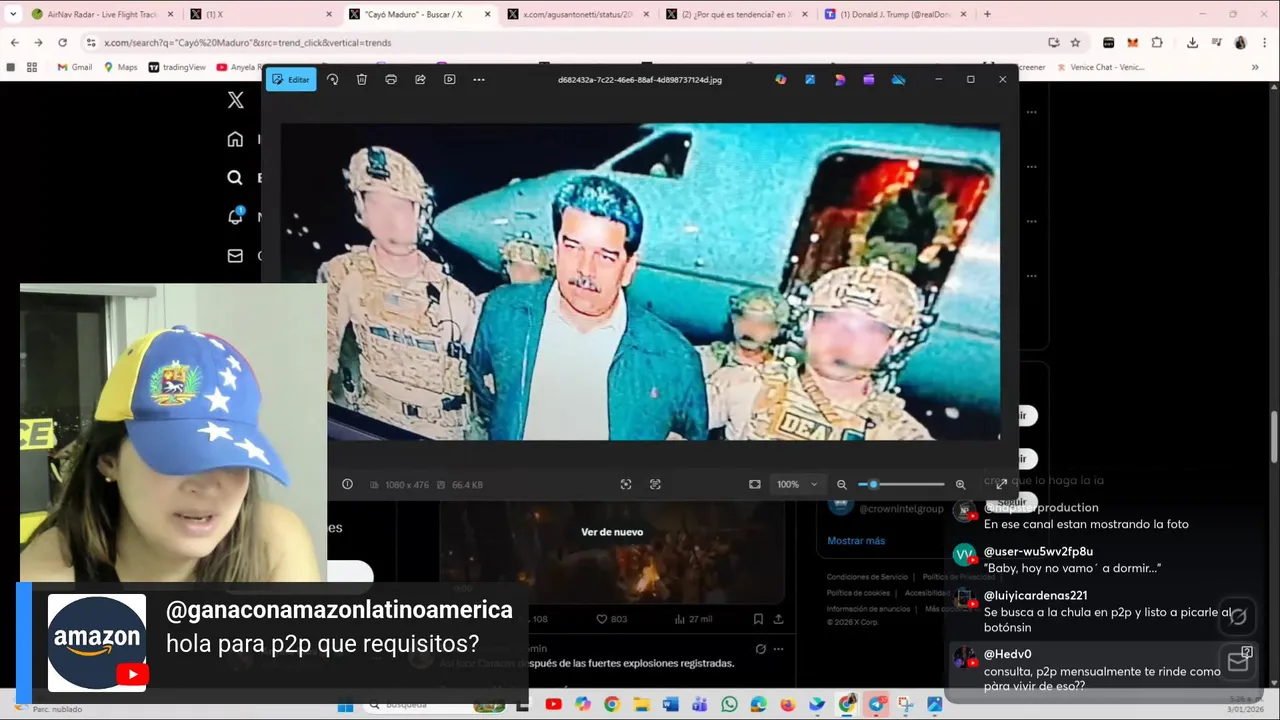Go back in the browser
1280x720 pixels.
14,43
